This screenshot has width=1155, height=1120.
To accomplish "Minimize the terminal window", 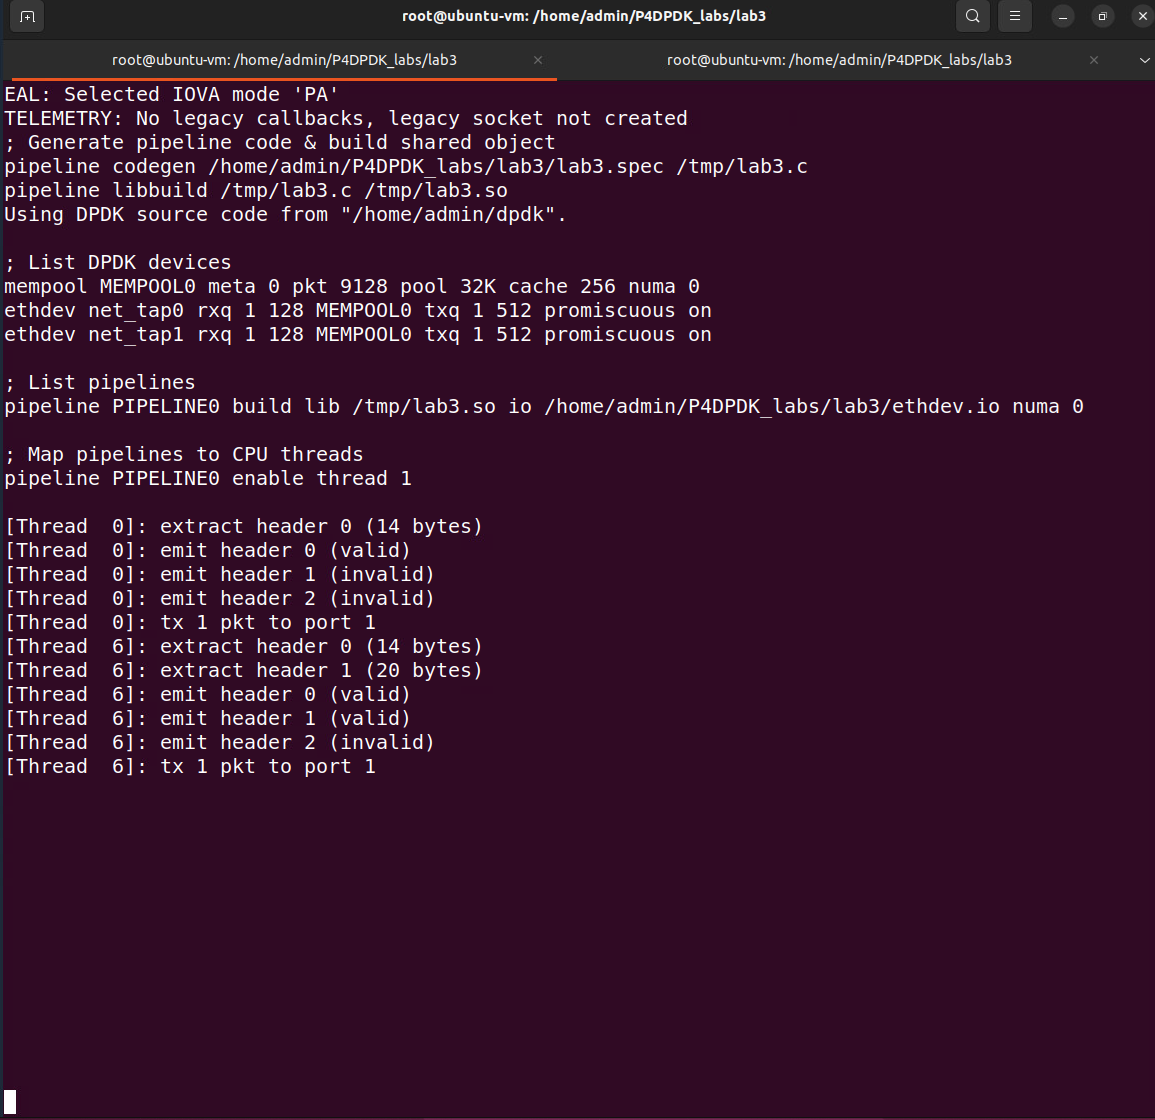I will [1062, 16].
